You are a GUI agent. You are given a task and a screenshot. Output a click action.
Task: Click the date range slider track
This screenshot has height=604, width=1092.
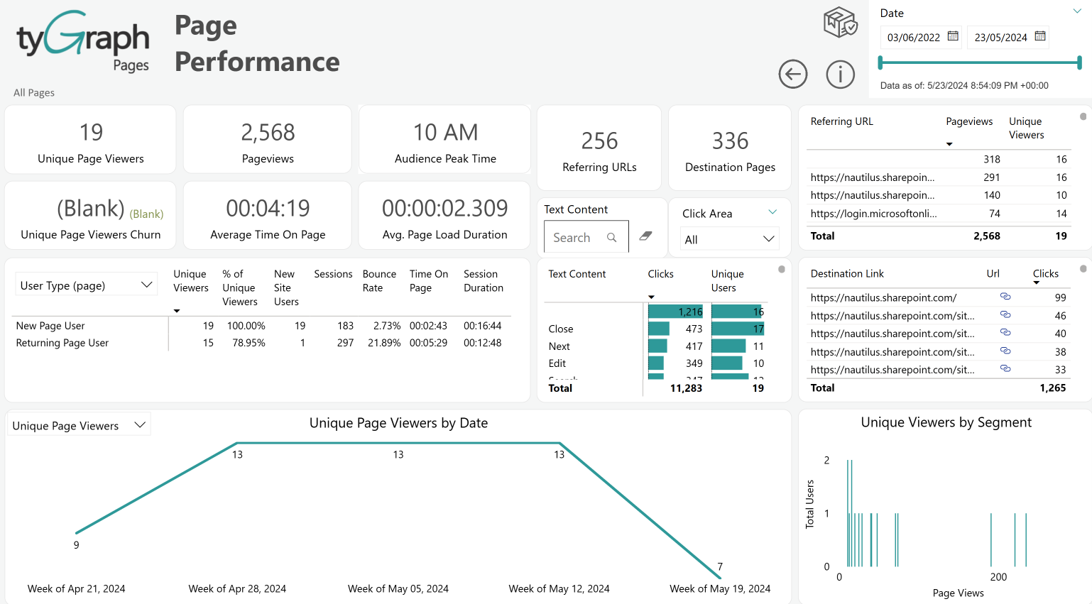[980, 63]
